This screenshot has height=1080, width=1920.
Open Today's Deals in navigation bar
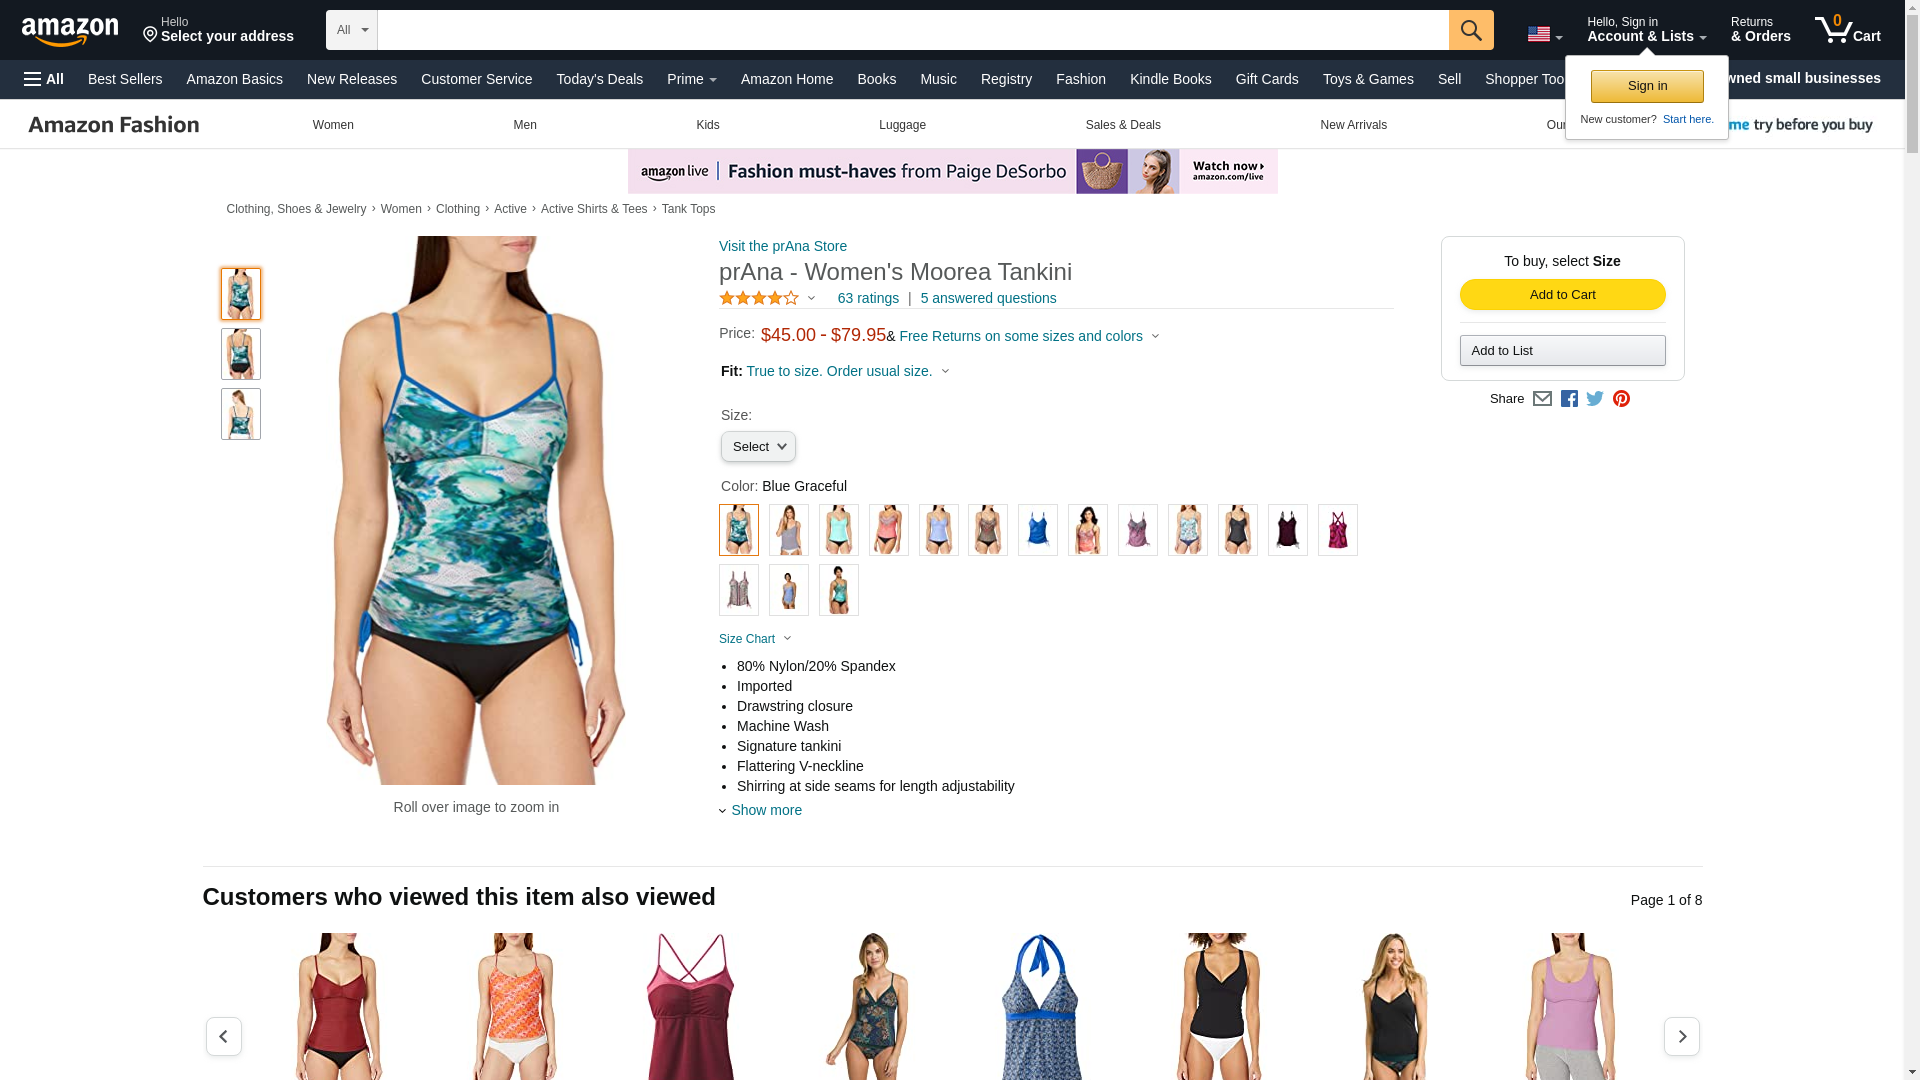[x=599, y=79]
